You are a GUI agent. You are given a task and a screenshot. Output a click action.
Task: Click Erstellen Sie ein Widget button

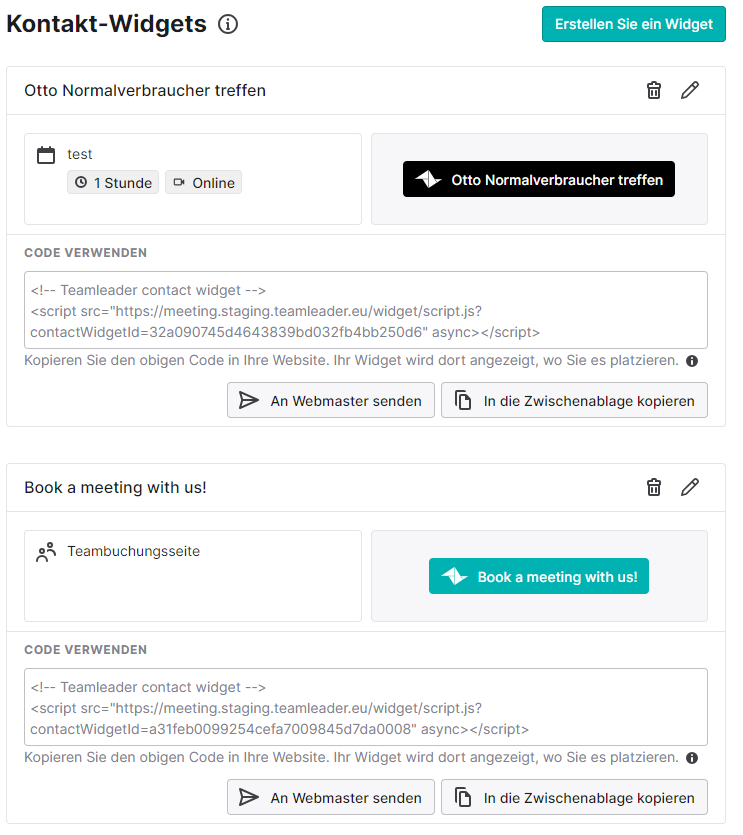[634, 24]
